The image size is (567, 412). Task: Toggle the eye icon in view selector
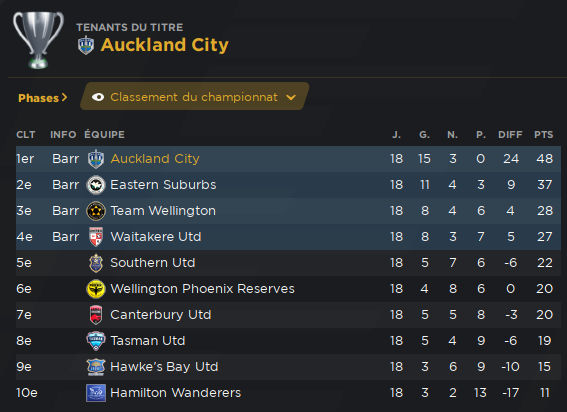click(98, 97)
